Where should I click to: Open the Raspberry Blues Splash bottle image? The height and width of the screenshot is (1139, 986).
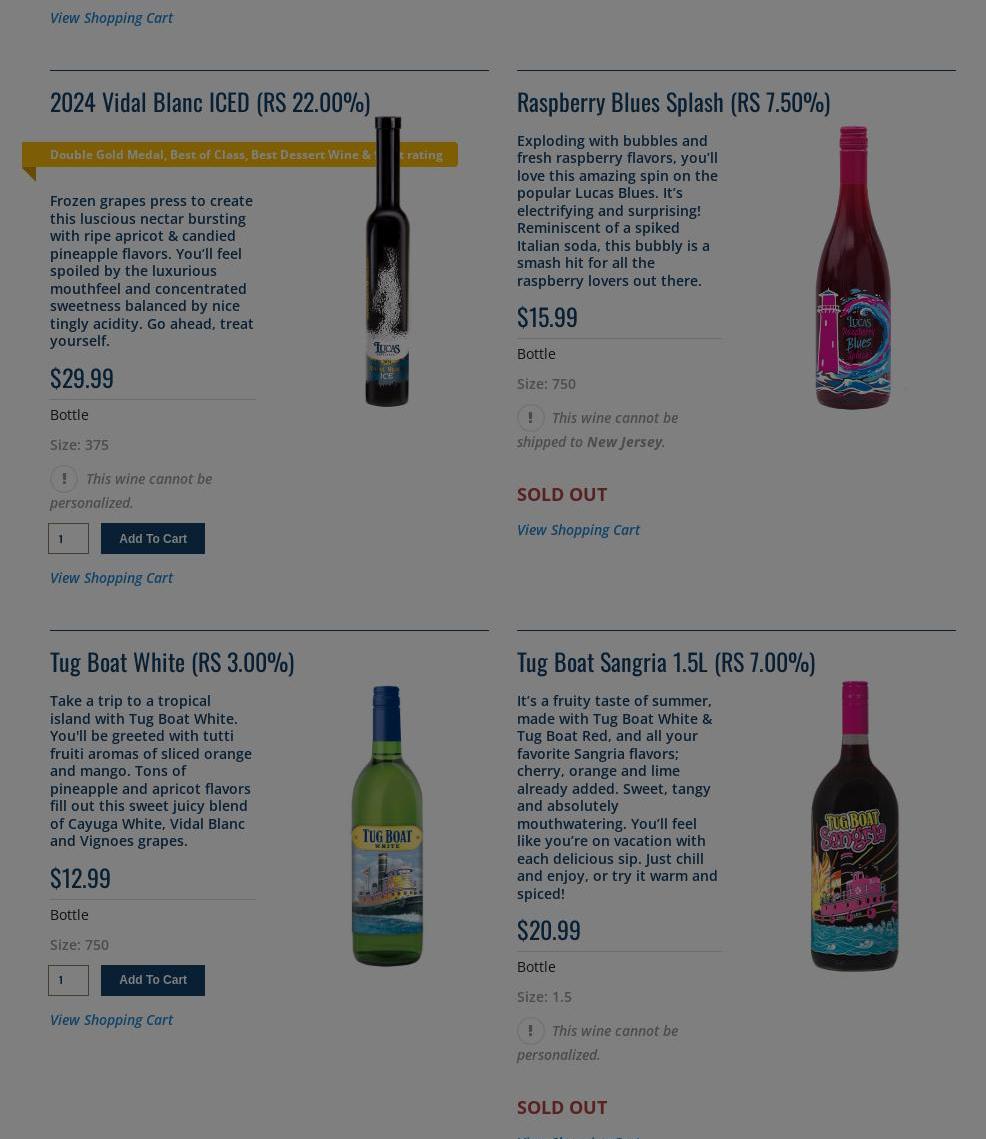854,267
